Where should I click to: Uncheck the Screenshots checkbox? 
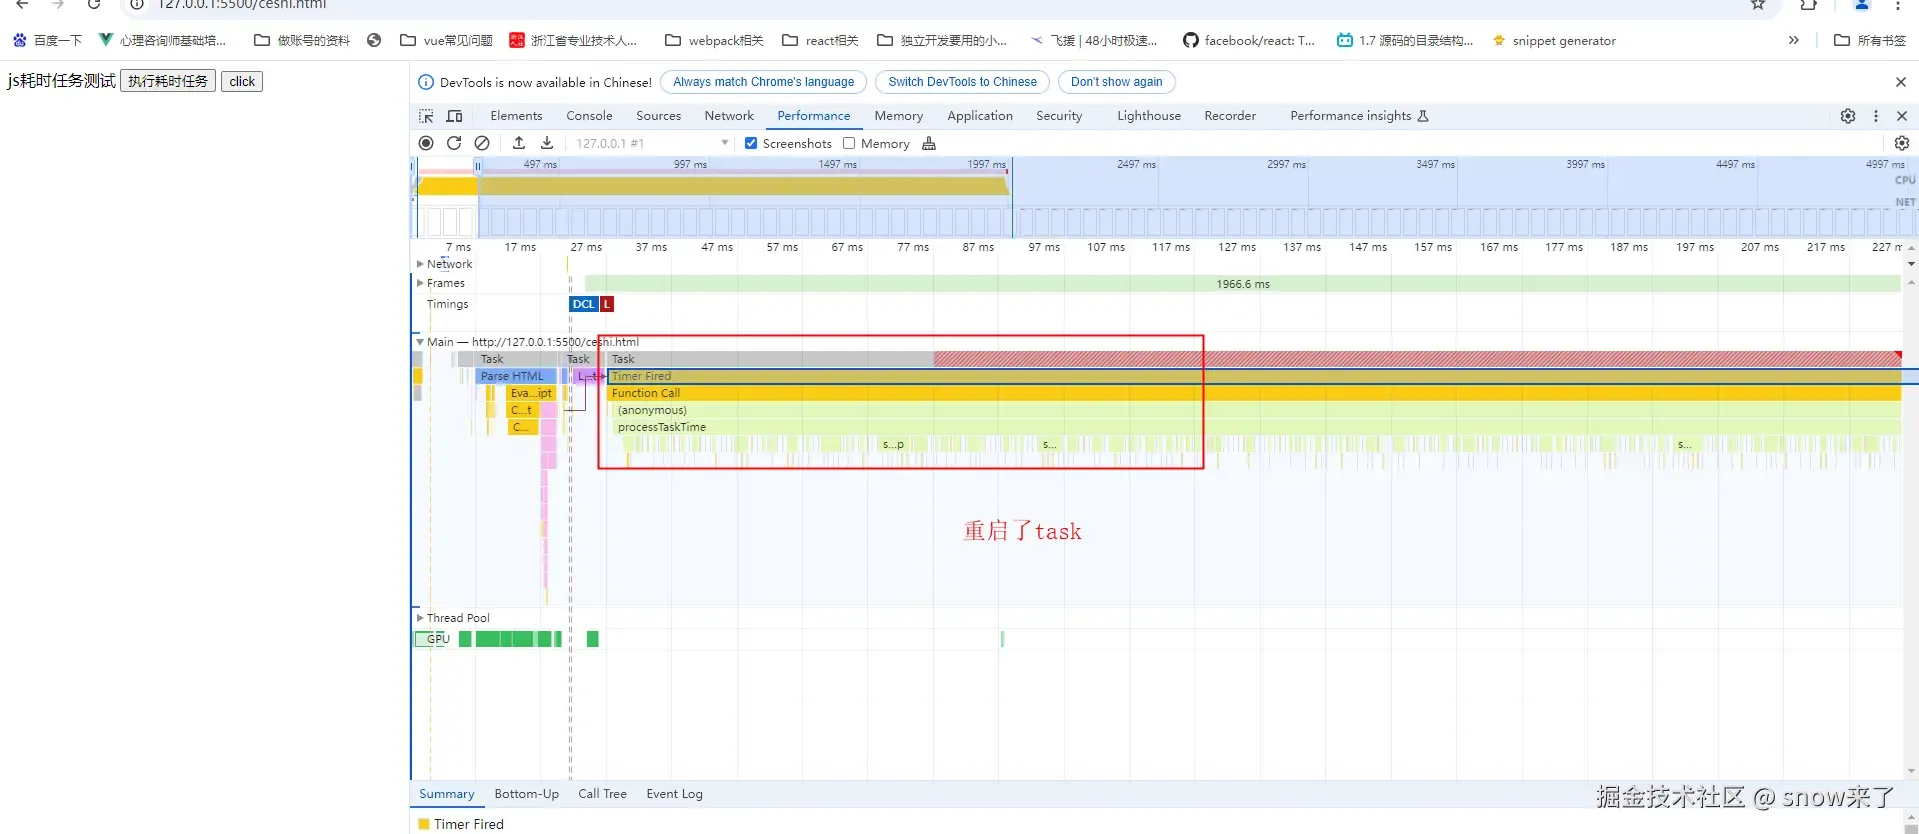(751, 143)
